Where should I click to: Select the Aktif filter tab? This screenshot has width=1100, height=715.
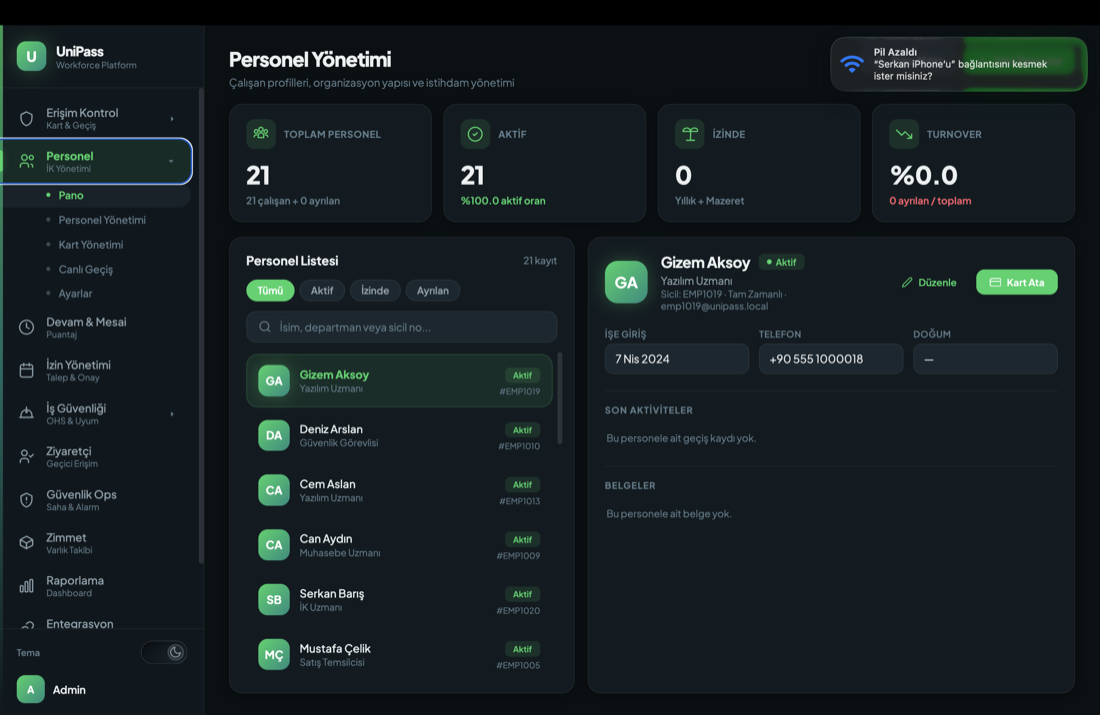pos(322,290)
